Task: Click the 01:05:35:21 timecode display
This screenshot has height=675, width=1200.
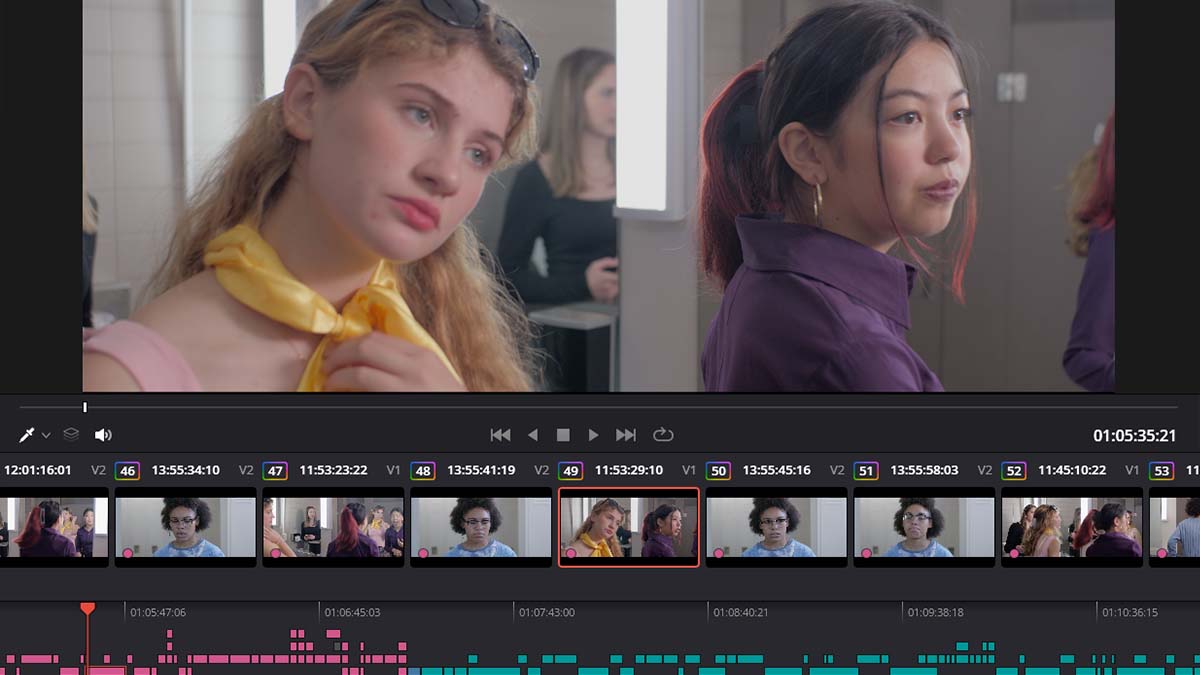Action: tap(1134, 436)
